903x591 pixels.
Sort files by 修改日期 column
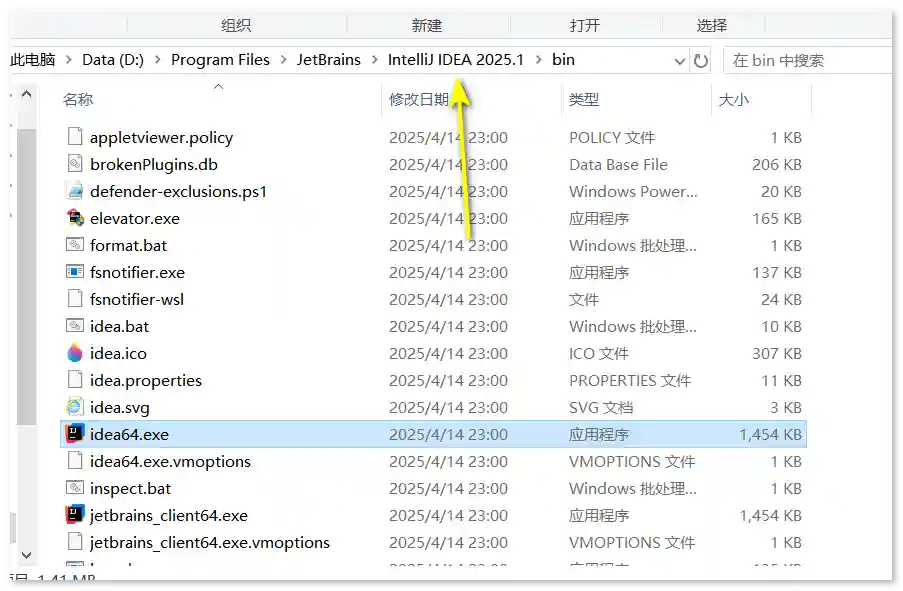419,100
